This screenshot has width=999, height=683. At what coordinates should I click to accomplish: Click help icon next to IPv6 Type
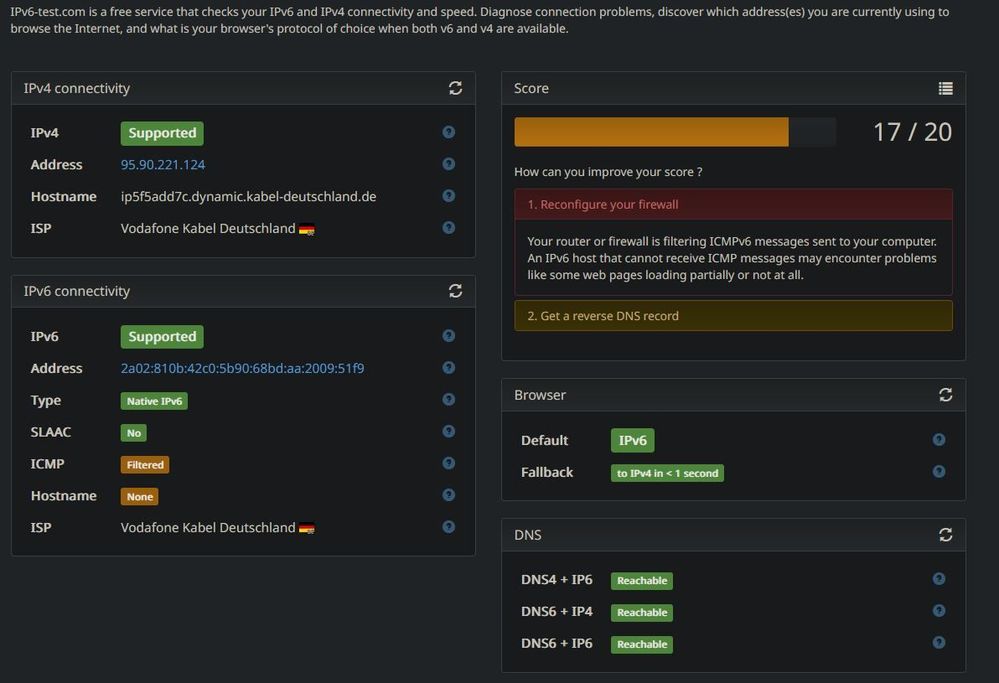click(x=448, y=400)
